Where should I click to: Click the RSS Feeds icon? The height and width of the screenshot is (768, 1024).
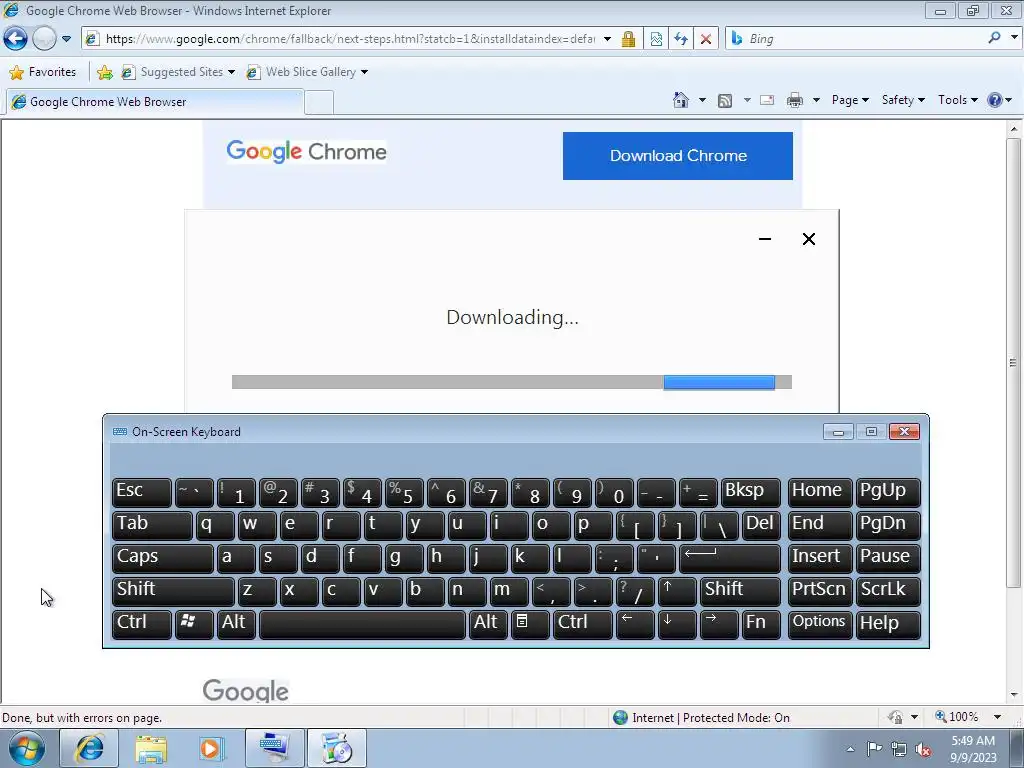point(725,101)
